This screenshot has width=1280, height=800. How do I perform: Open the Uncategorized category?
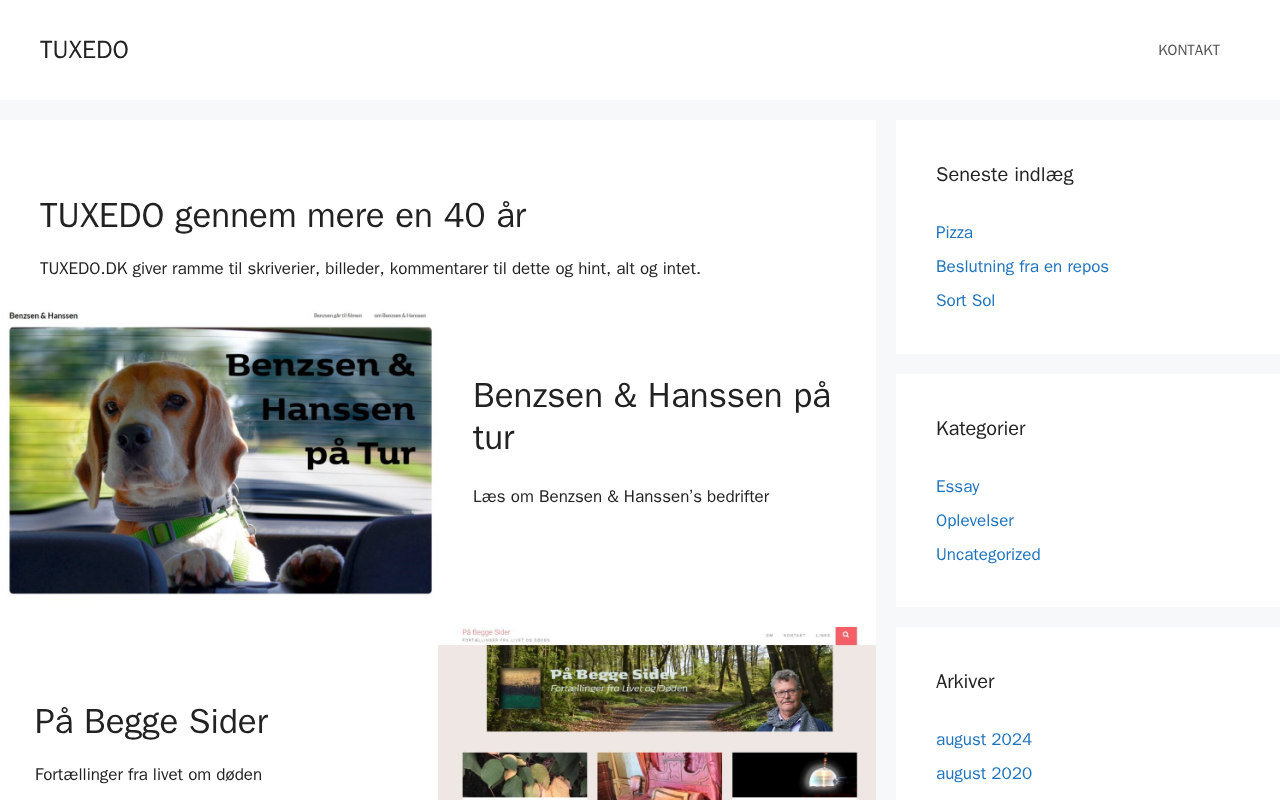tap(987, 555)
